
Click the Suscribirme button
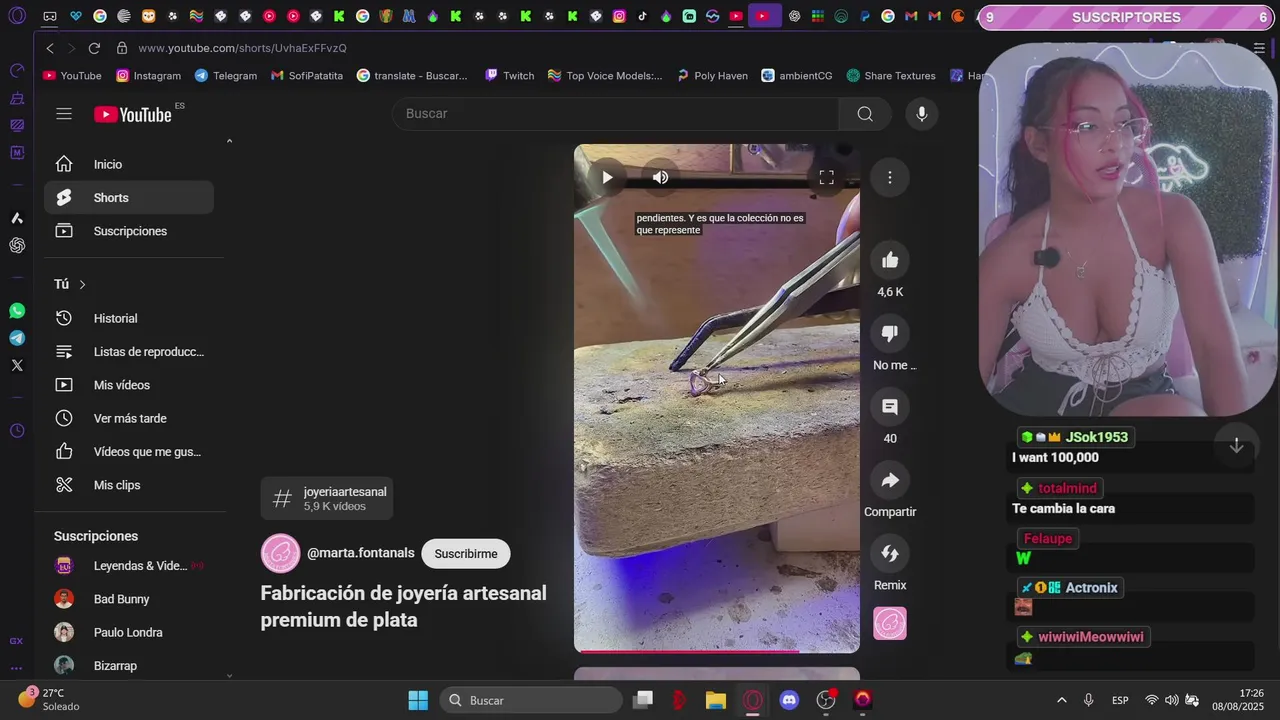[x=466, y=554]
